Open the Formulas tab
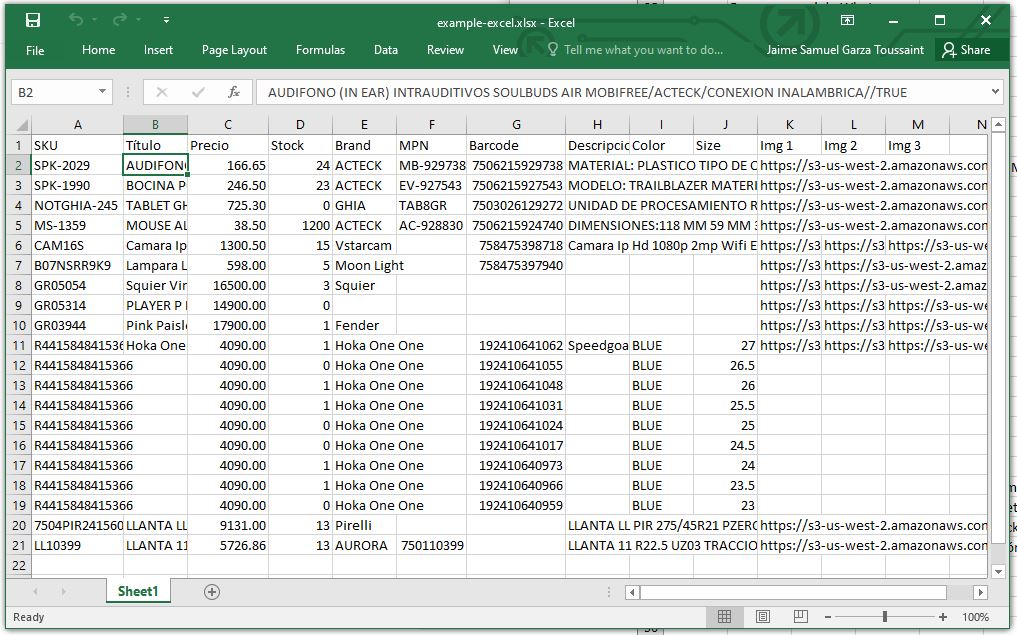This screenshot has width=1017, height=635. (x=320, y=50)
